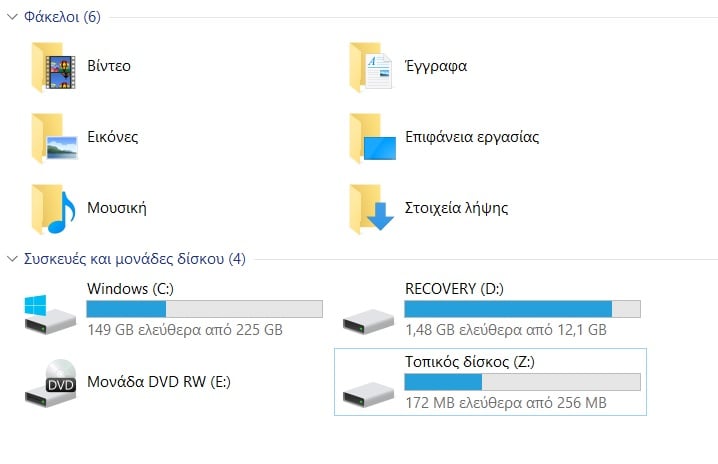Select the Εικόνες folder icon
The height and width of the screenshot is (464, 718).
click(x=52, y=137)
